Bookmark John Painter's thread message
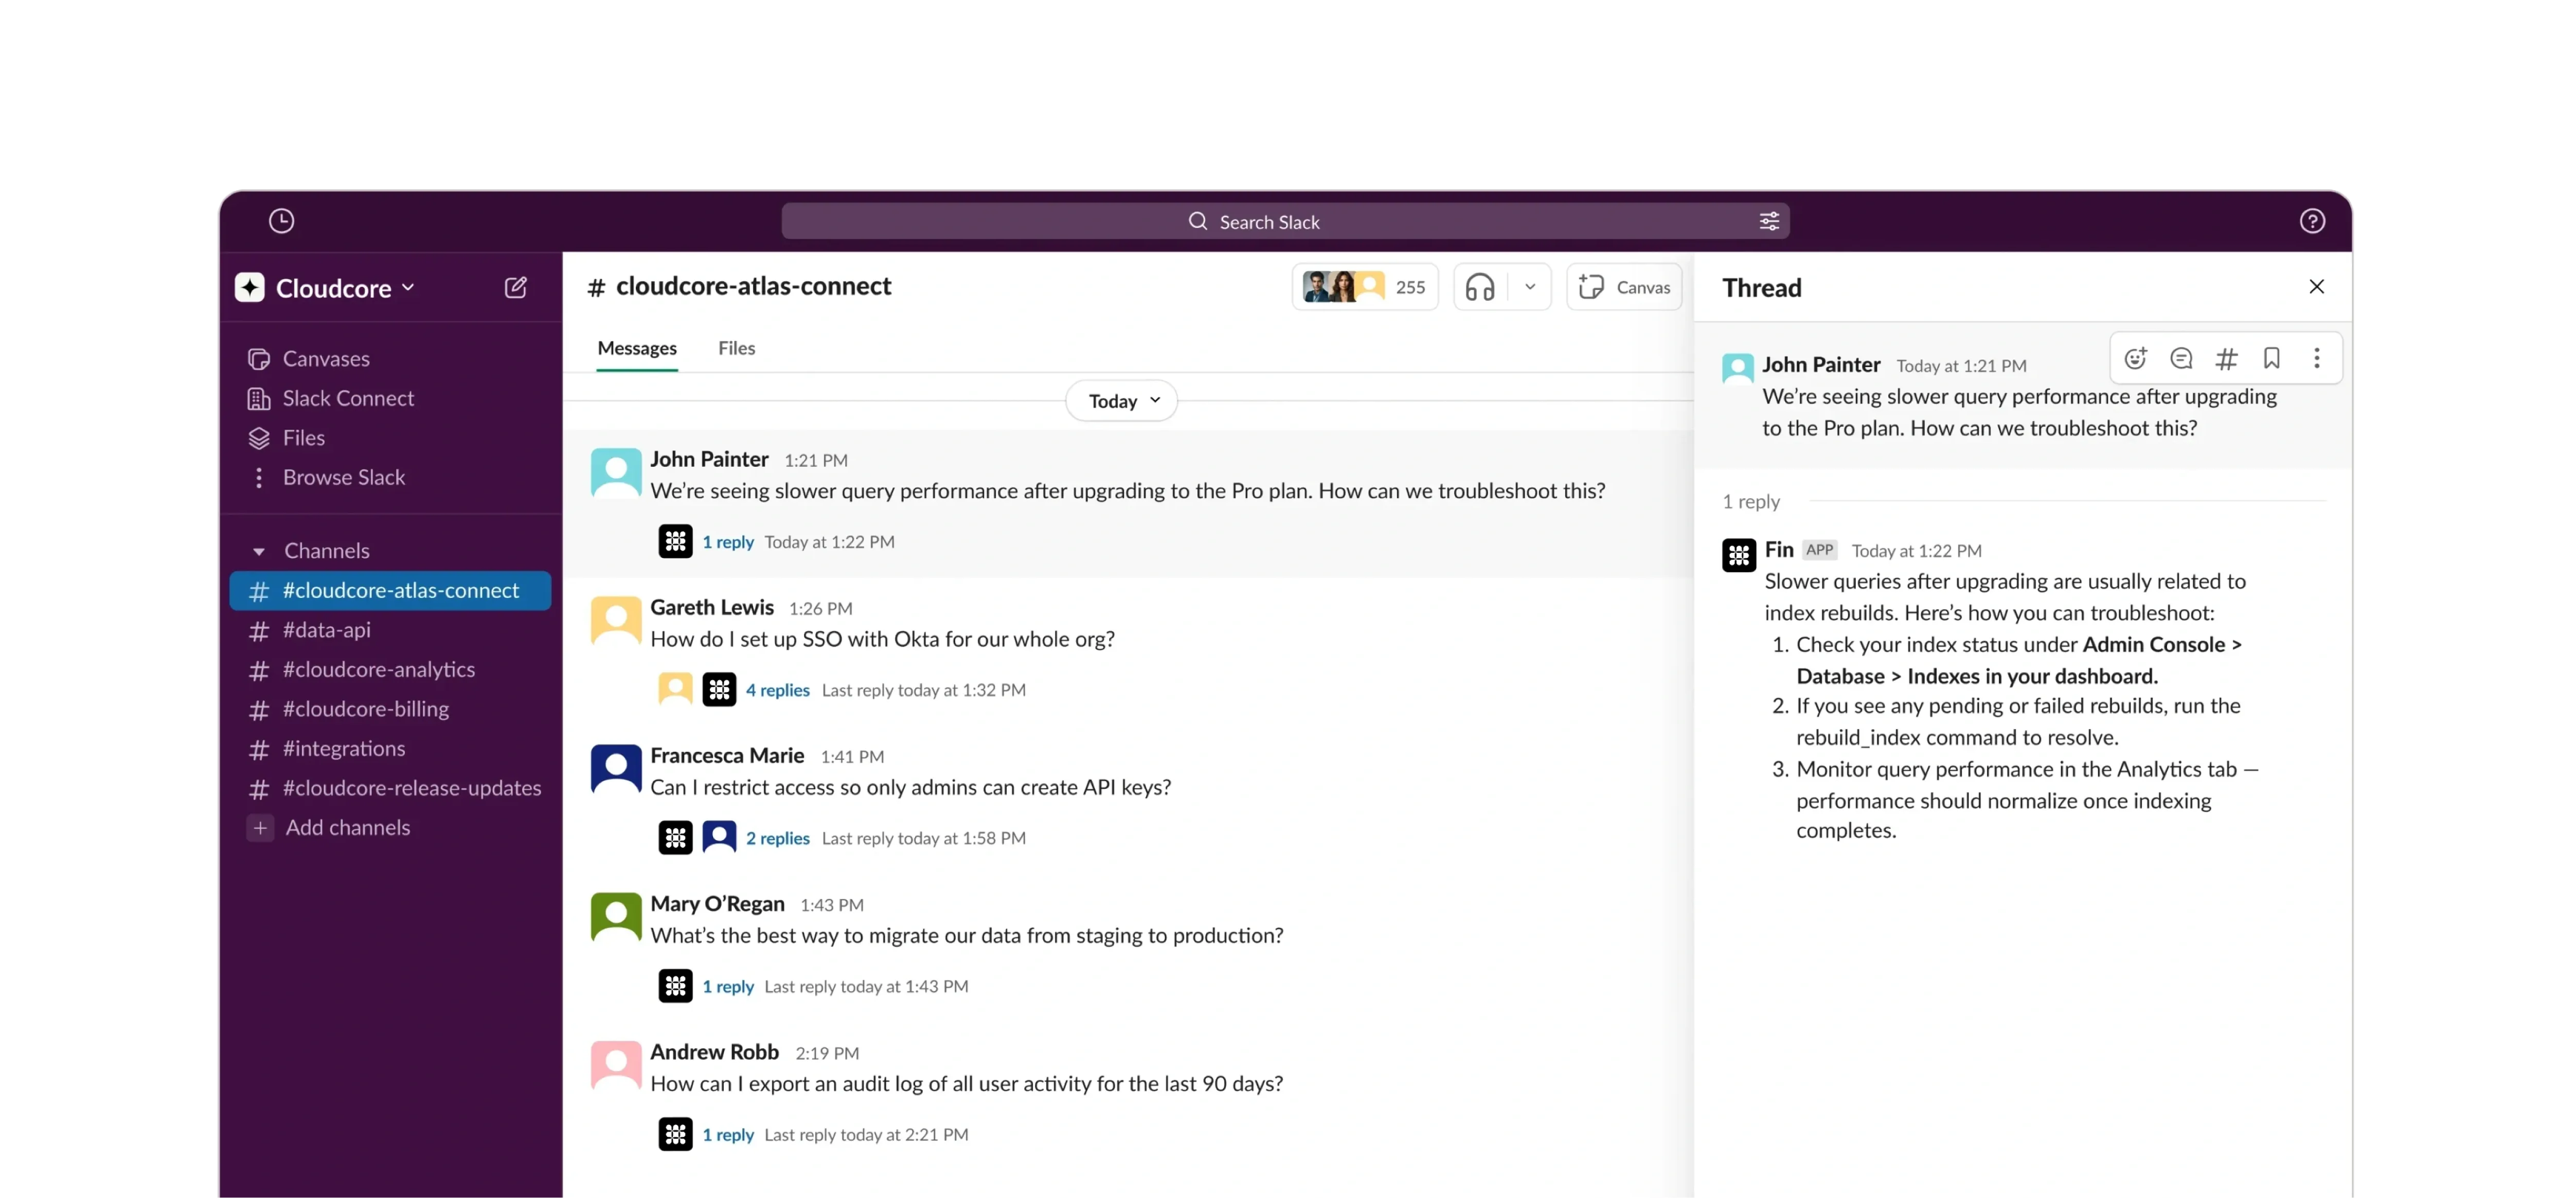Image resolution: width=2576 pixels, height=1198 pixels. [2271, 358]
